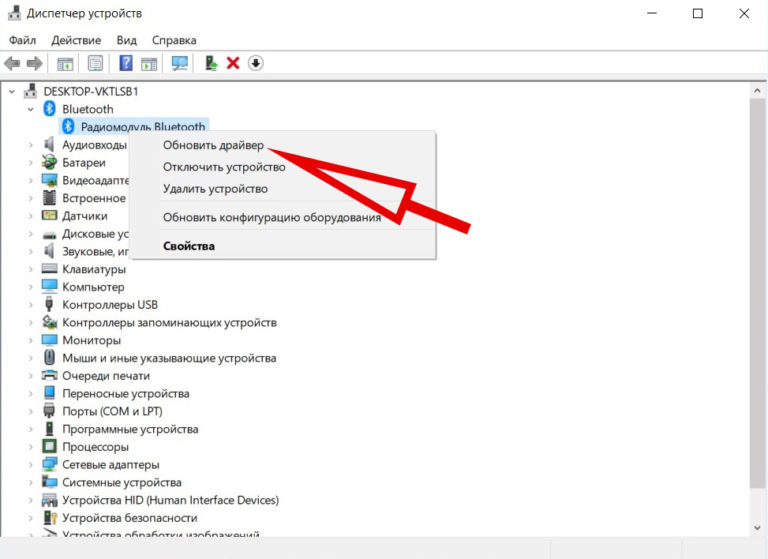Image resolution: width=768 pixels, height=559 pixels.
Task: Click the vertical scrollbar of the device list
Action: pyautogui.click(x=757, y=300)
